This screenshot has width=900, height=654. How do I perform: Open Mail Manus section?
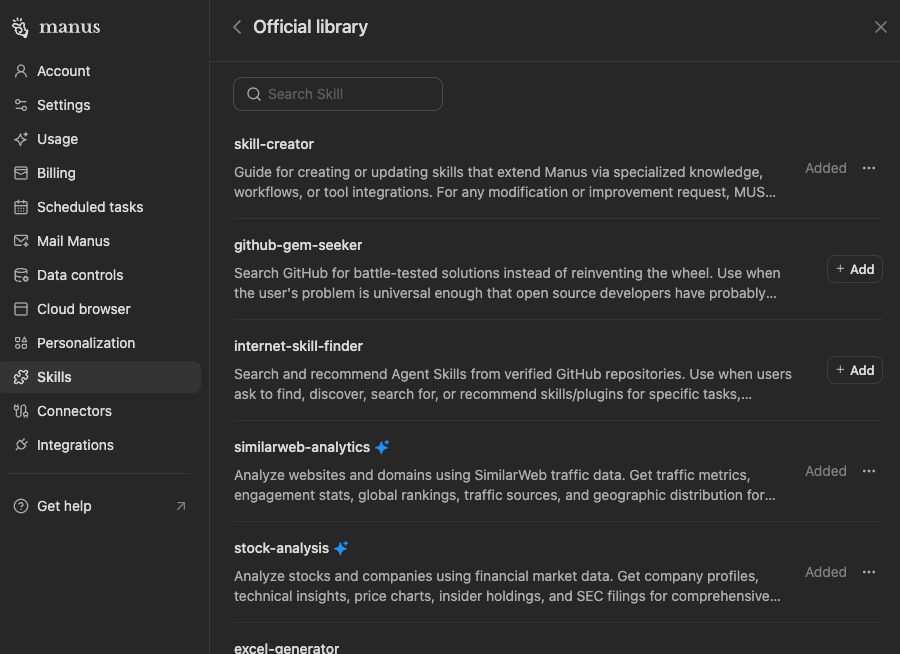tap(100, 241)
